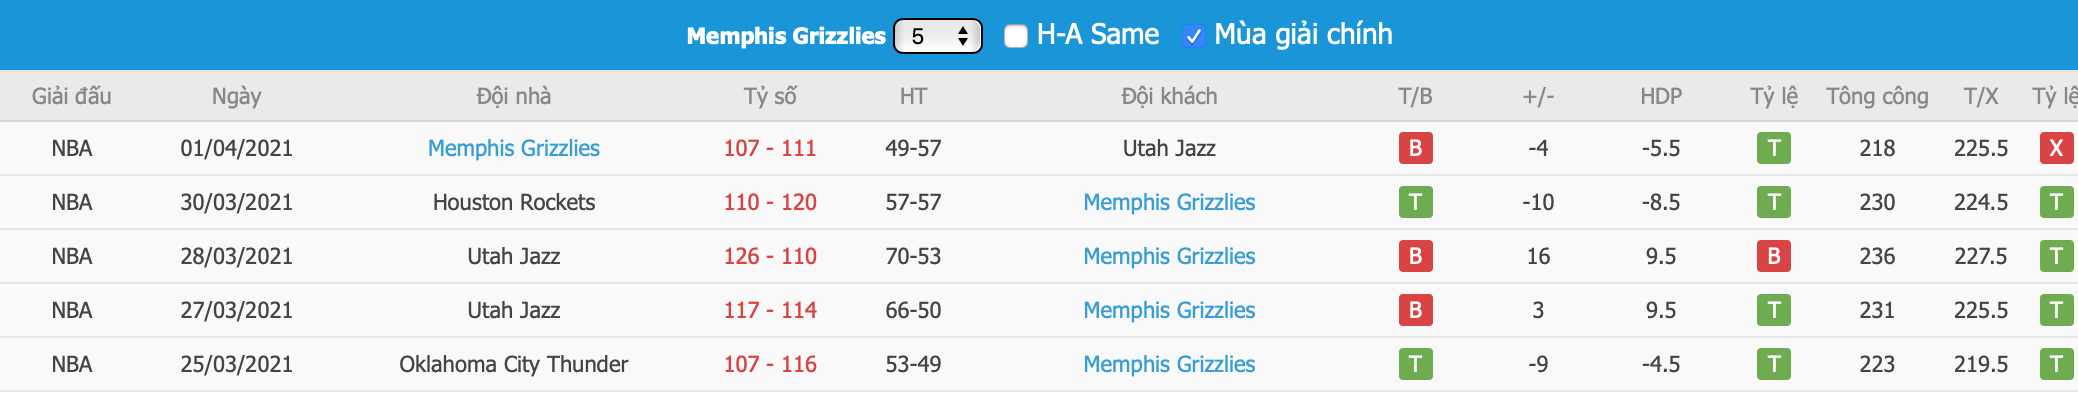Open the match count dropdown showing 5
Image resolution: width=2078 pixels, height=398 pixels.
[938, 36]
